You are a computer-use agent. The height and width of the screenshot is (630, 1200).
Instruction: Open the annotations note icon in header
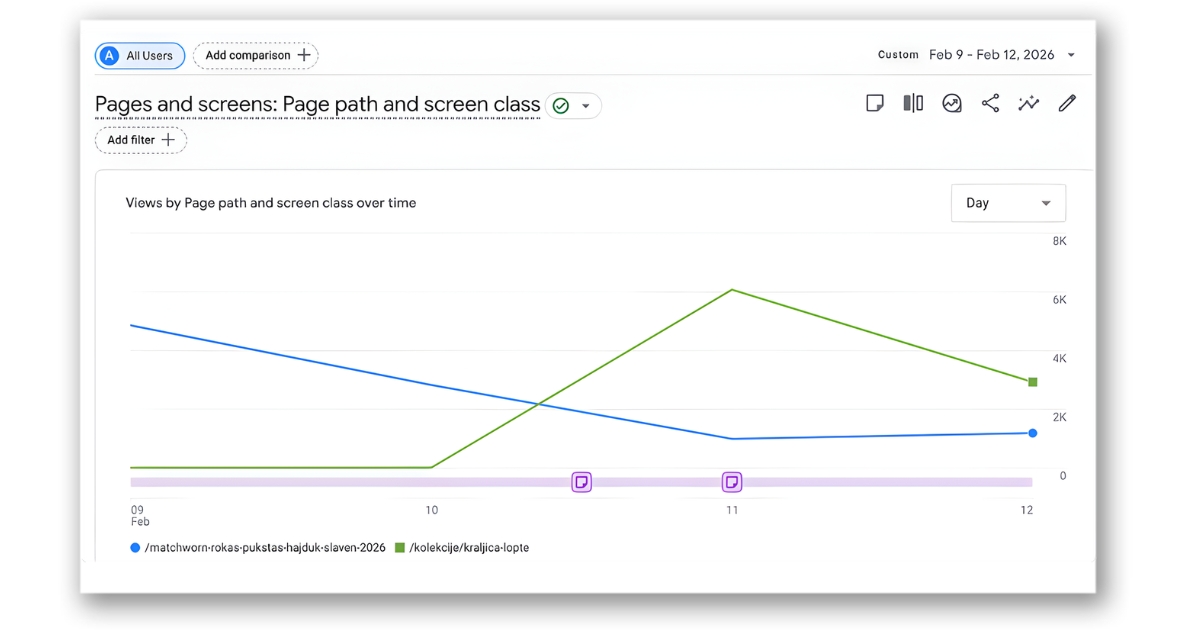coord(875,103)
